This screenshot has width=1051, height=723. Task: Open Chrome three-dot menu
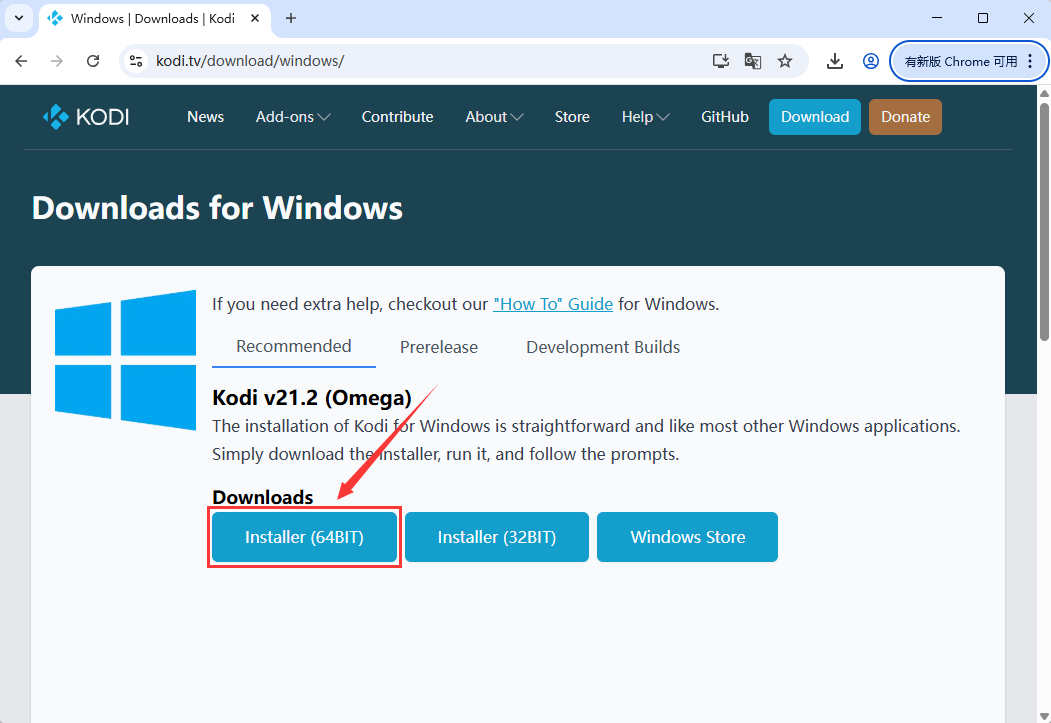click(x=1030, y=61)
